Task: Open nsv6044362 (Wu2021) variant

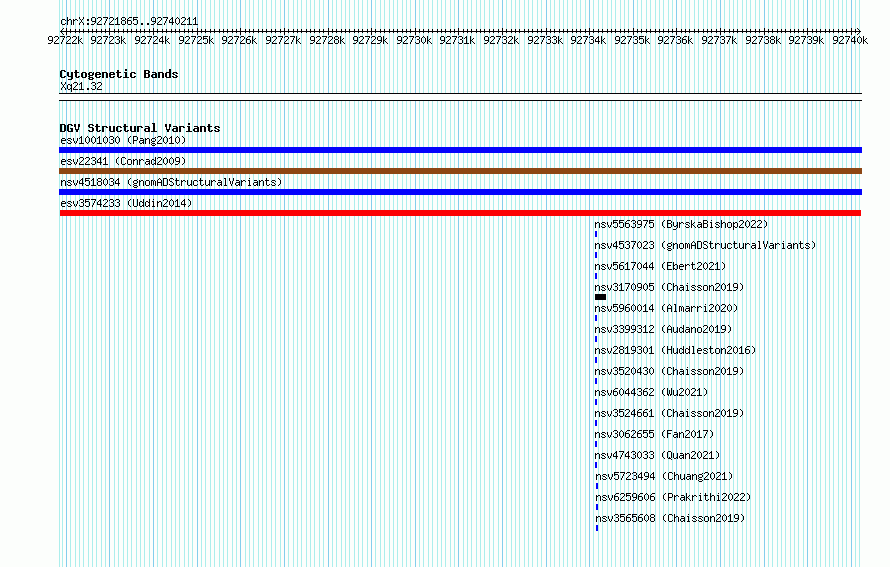Action: 651,392
